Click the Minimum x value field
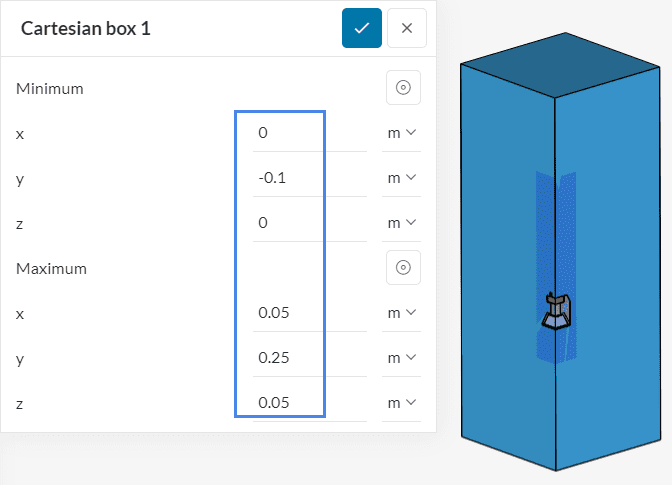Image resolution: width=672 pixels, height=485 pixels. tap(308, 133)
